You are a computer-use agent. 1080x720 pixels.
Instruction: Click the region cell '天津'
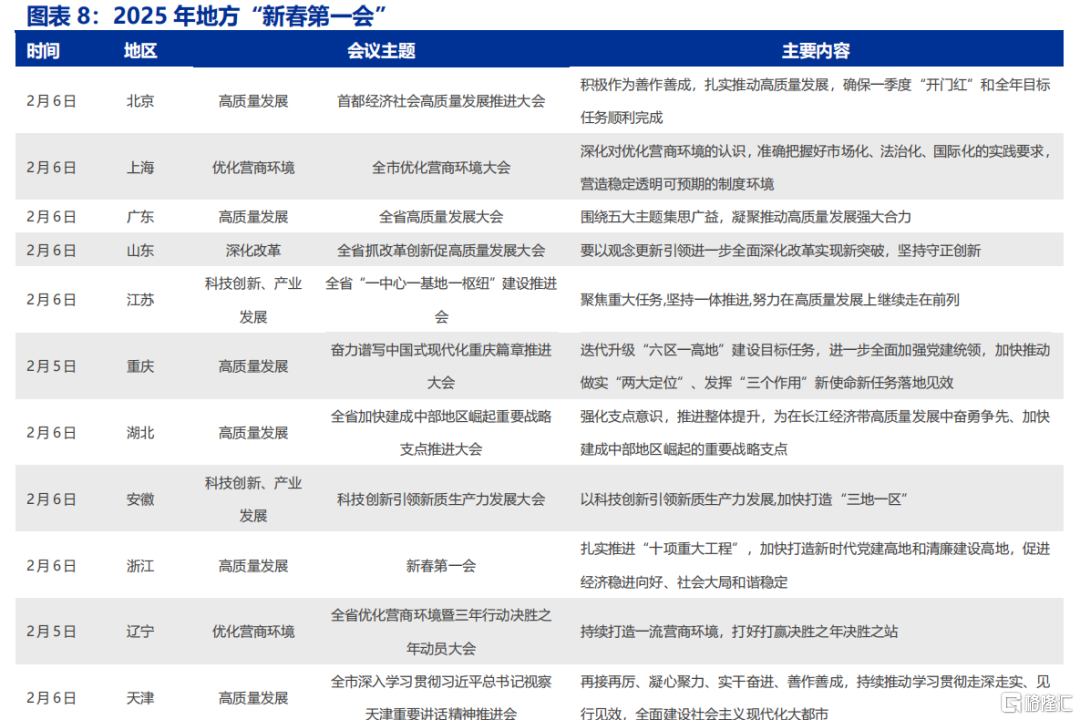(141, 698)
